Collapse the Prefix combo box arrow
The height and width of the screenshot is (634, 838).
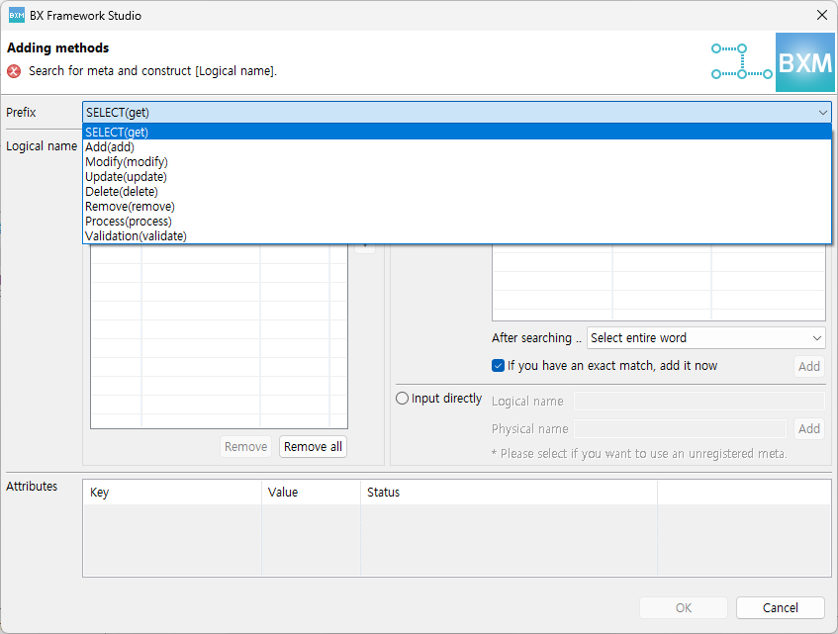click(822, 113)
